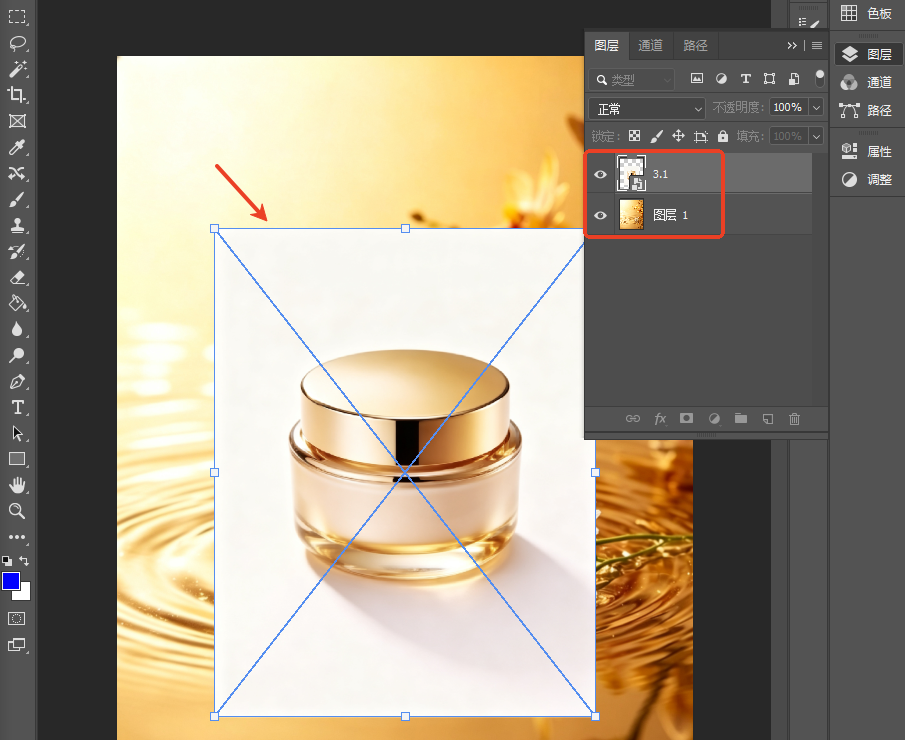The image size is (905, 740).
Task: Select the Horizontal Type tool
Action: click(17, 407)
